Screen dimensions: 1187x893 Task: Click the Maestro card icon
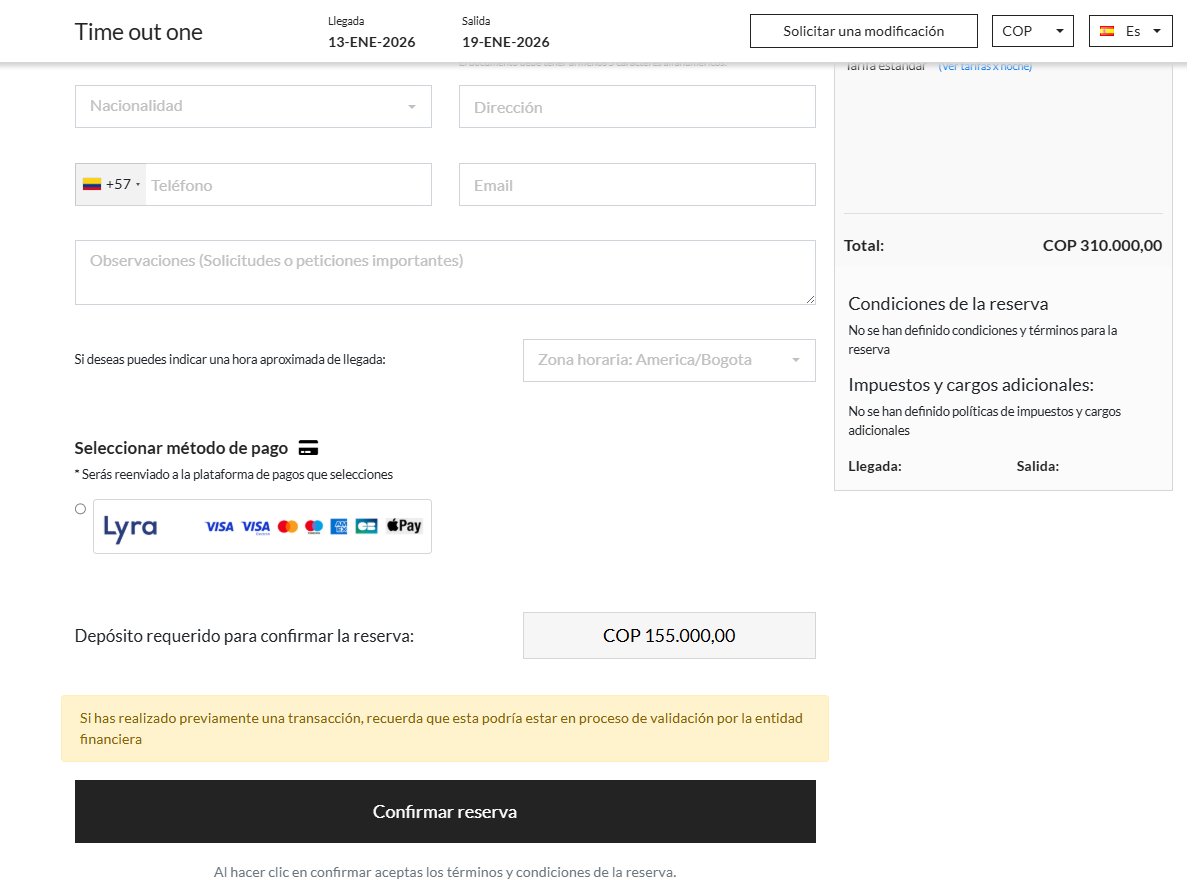pos(314,526)
